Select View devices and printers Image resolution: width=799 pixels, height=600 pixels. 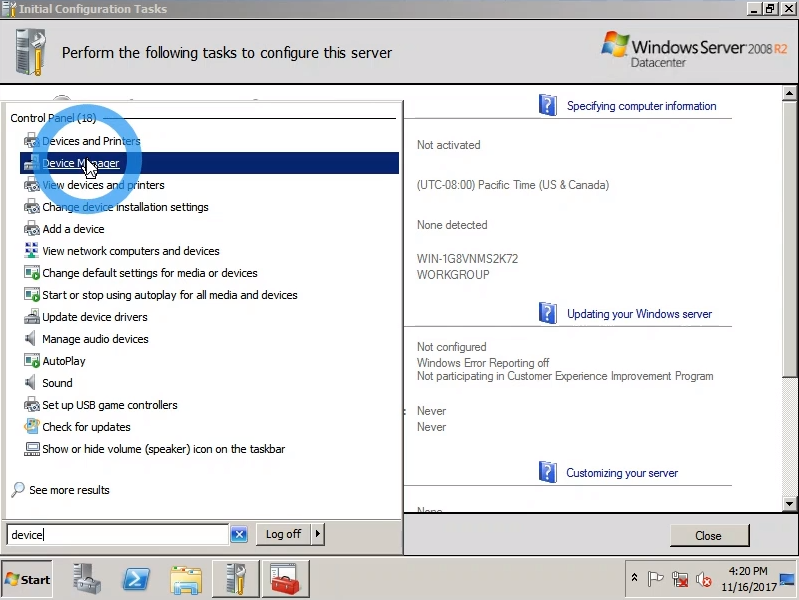click(x=103, y=185)
